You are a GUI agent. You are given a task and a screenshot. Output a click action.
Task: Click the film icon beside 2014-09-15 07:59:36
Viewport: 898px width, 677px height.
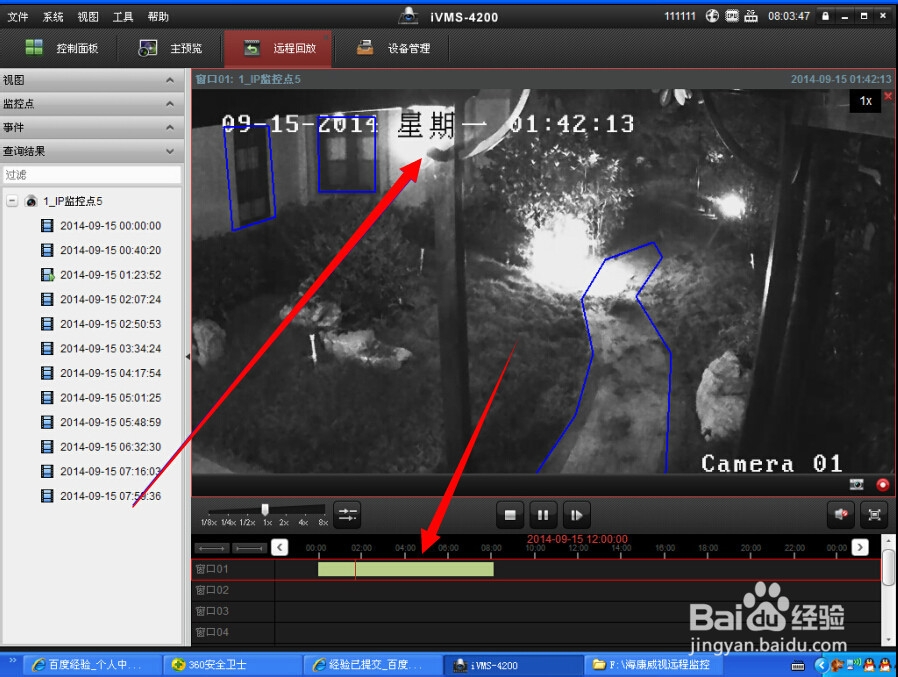[x=47, y=496]
